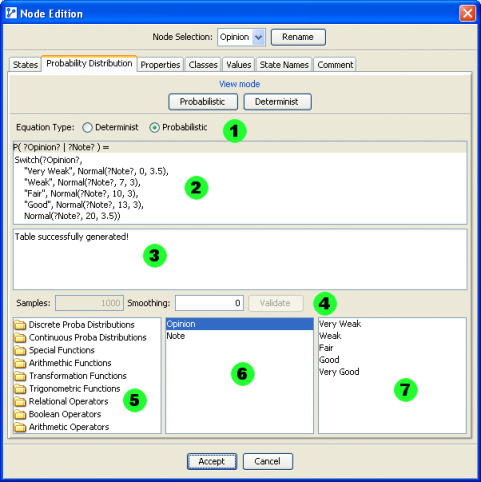Switch to the Values tab
481x482 pixels.
coord(239,65)
